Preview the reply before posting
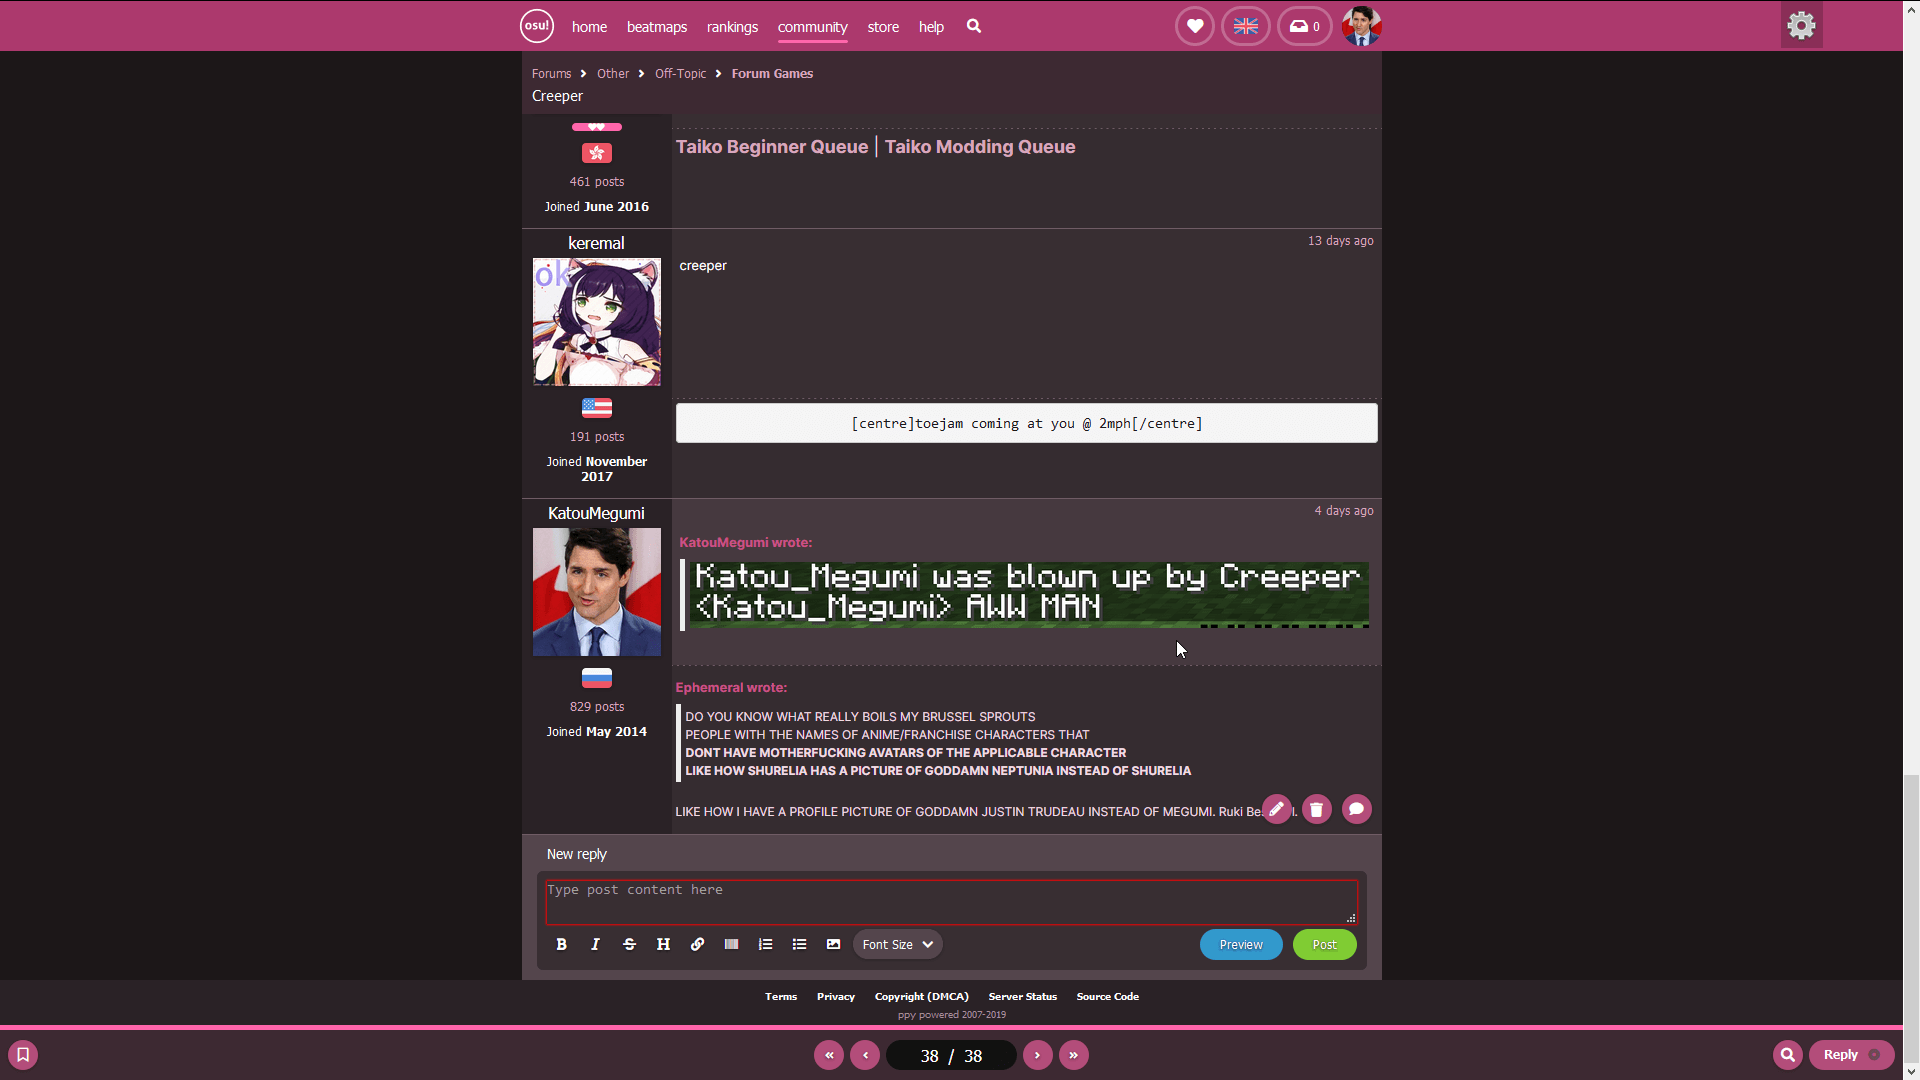The height and width of the screenshot is (1080, 1920). (x=1240, y=944)
